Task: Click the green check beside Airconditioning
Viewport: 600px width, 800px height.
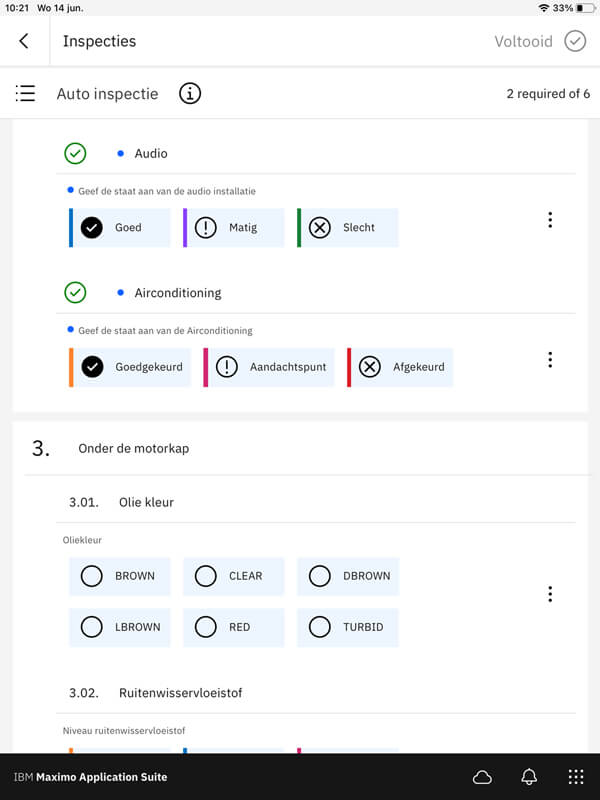Action: click(75, 293)
